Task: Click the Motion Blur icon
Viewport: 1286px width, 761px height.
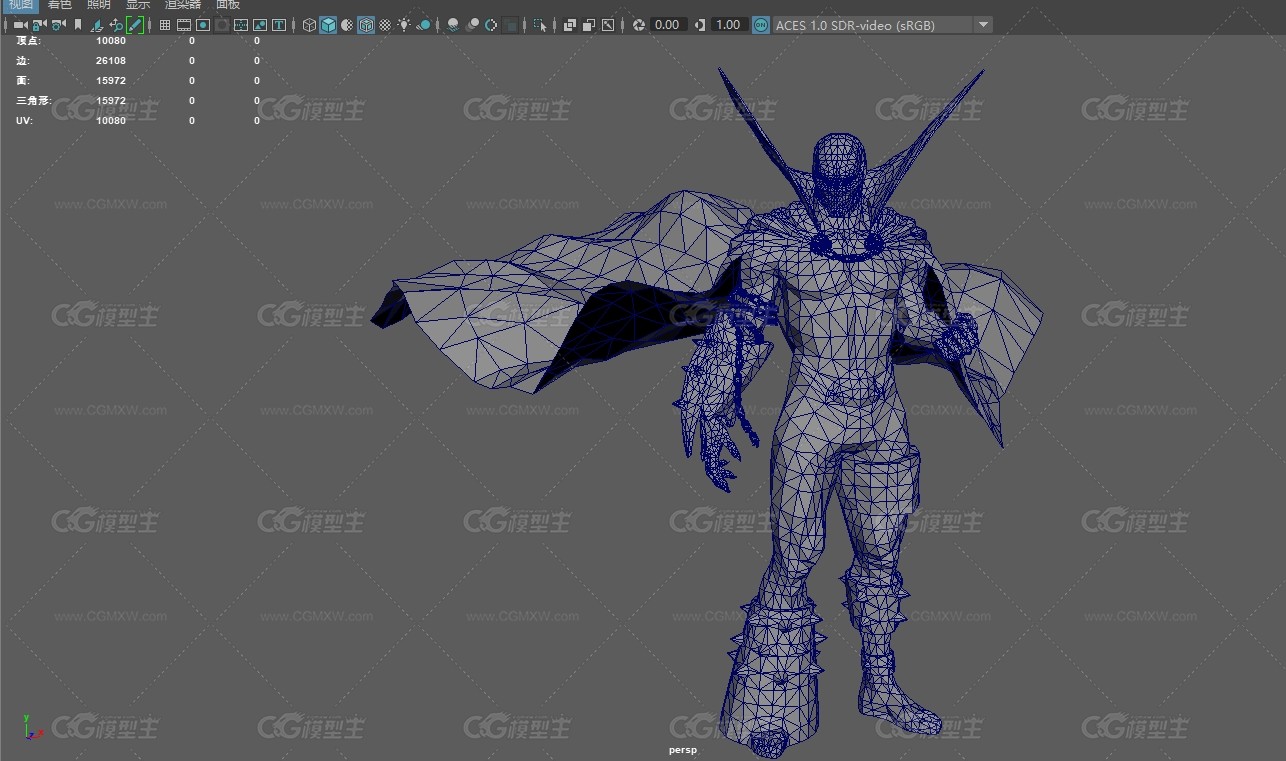Action: (x=472, y=25)
